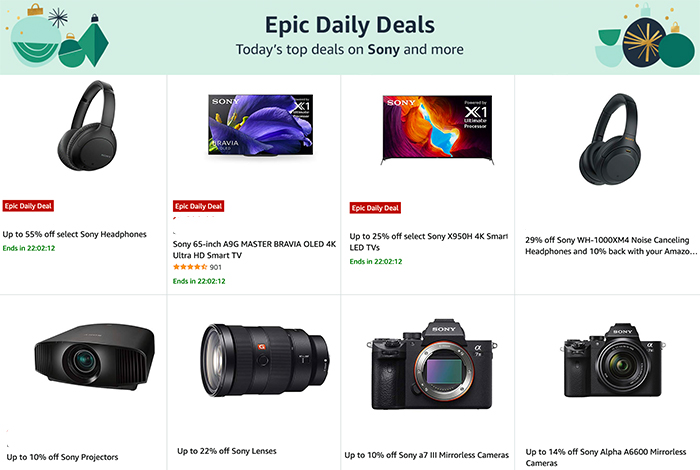Open the Sony projector product image
This screenshot has height=470, width=700.
coord(95,356)
